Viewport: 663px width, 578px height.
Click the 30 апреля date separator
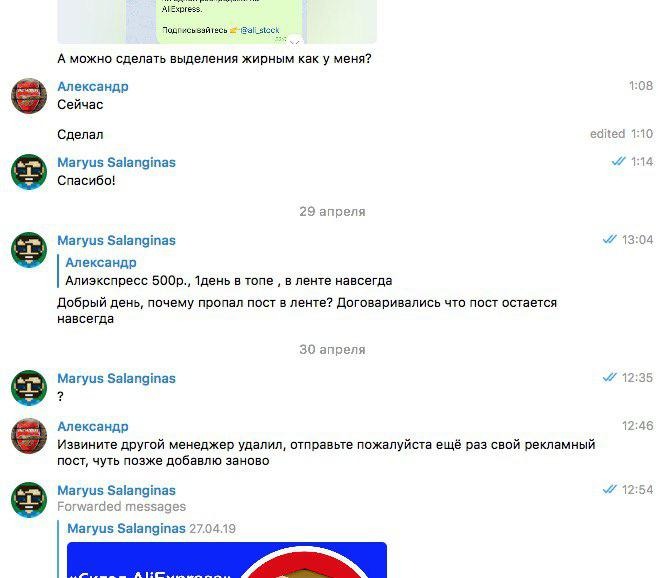332,350
